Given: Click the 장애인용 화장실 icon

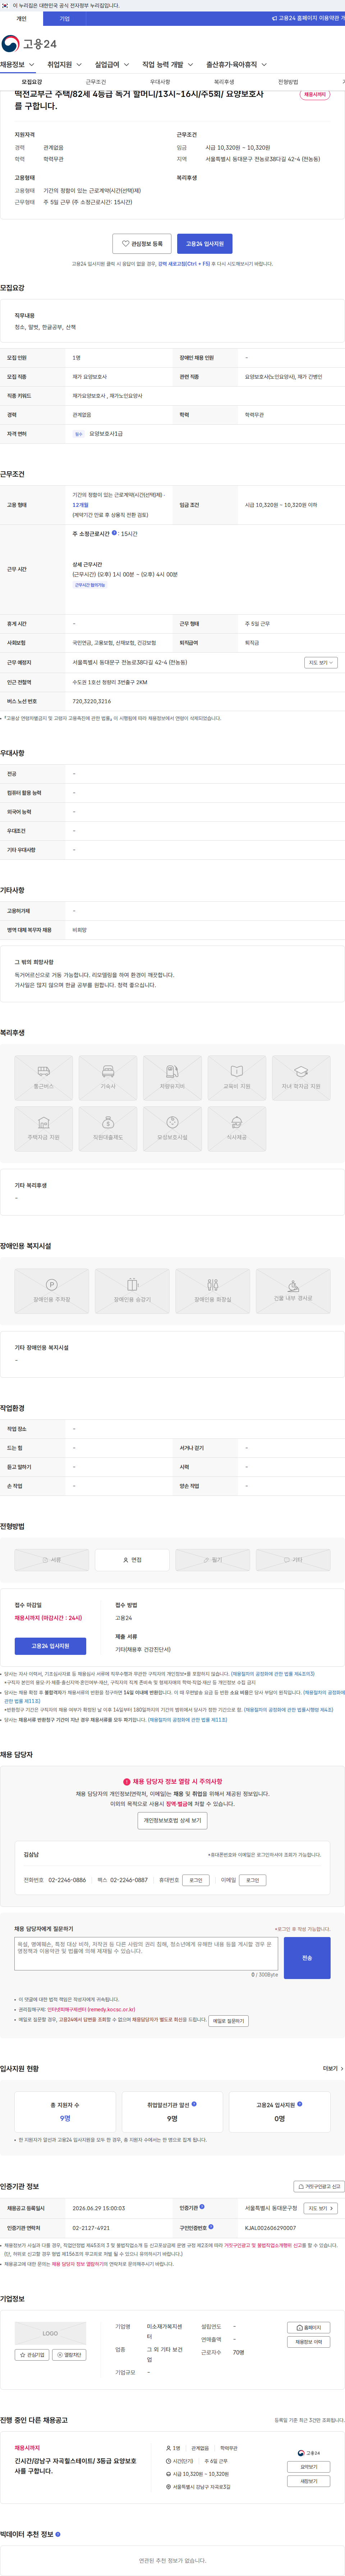Looking at the screenshot, I should pyautogui.click(x=213, y=1291).
